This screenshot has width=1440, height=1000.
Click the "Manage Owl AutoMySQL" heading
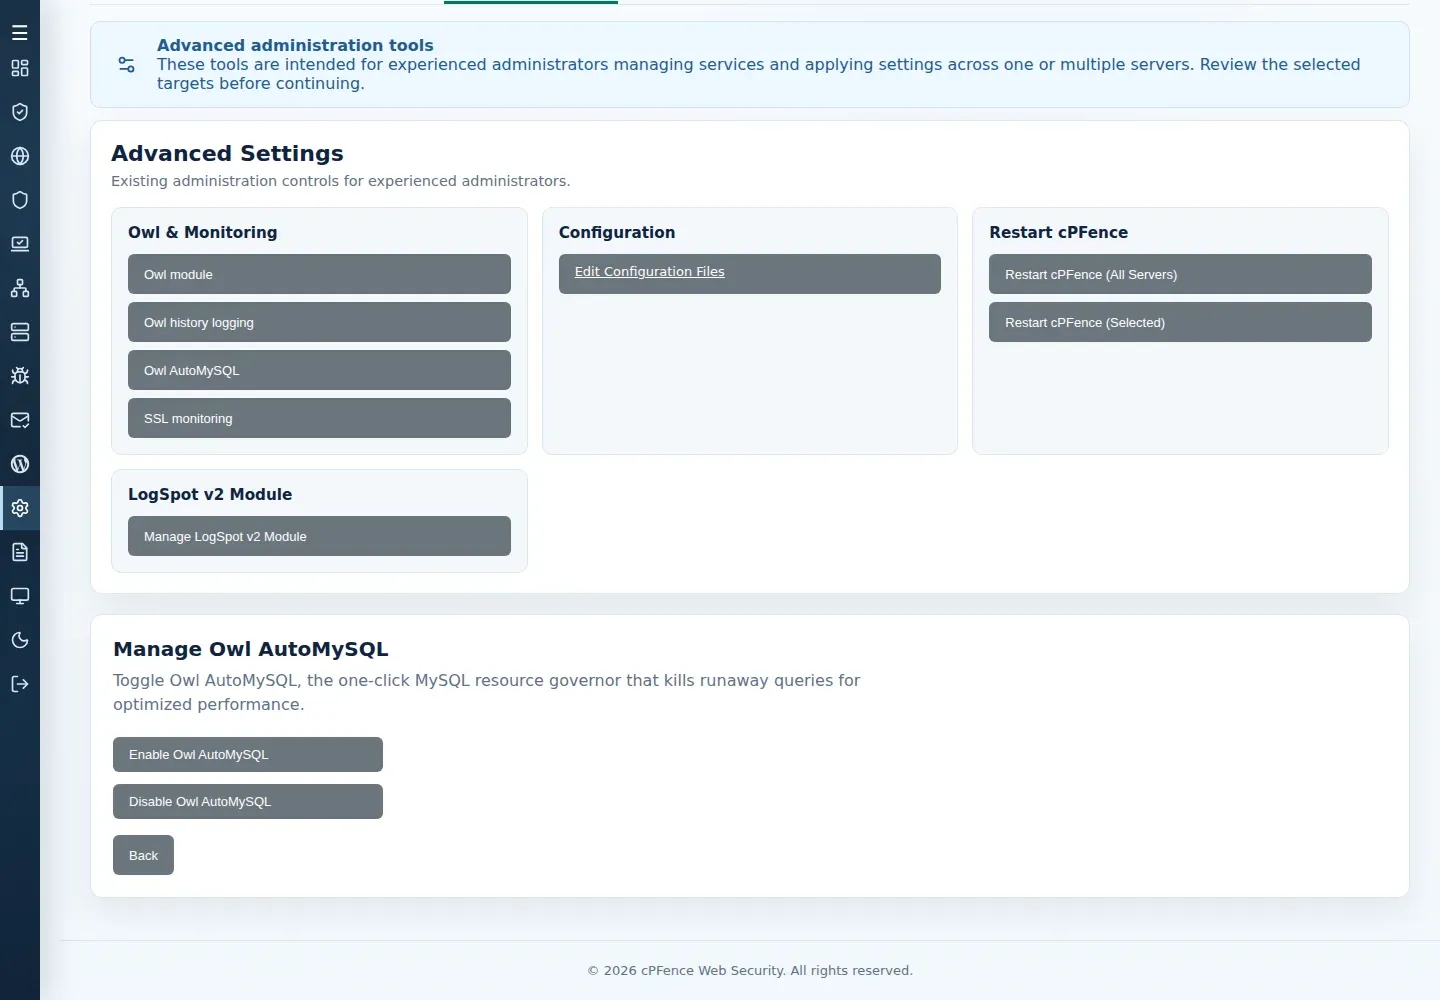pos(251,649)
